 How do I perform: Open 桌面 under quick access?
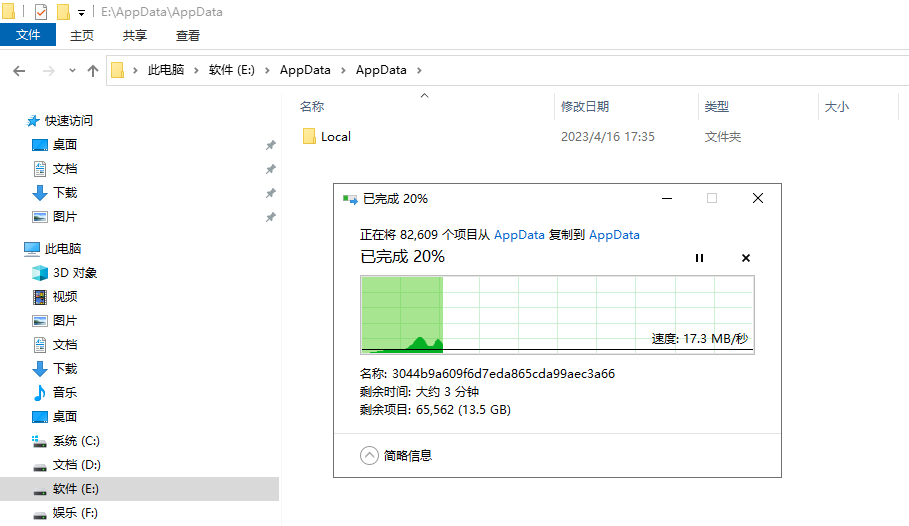click(65, 144)
